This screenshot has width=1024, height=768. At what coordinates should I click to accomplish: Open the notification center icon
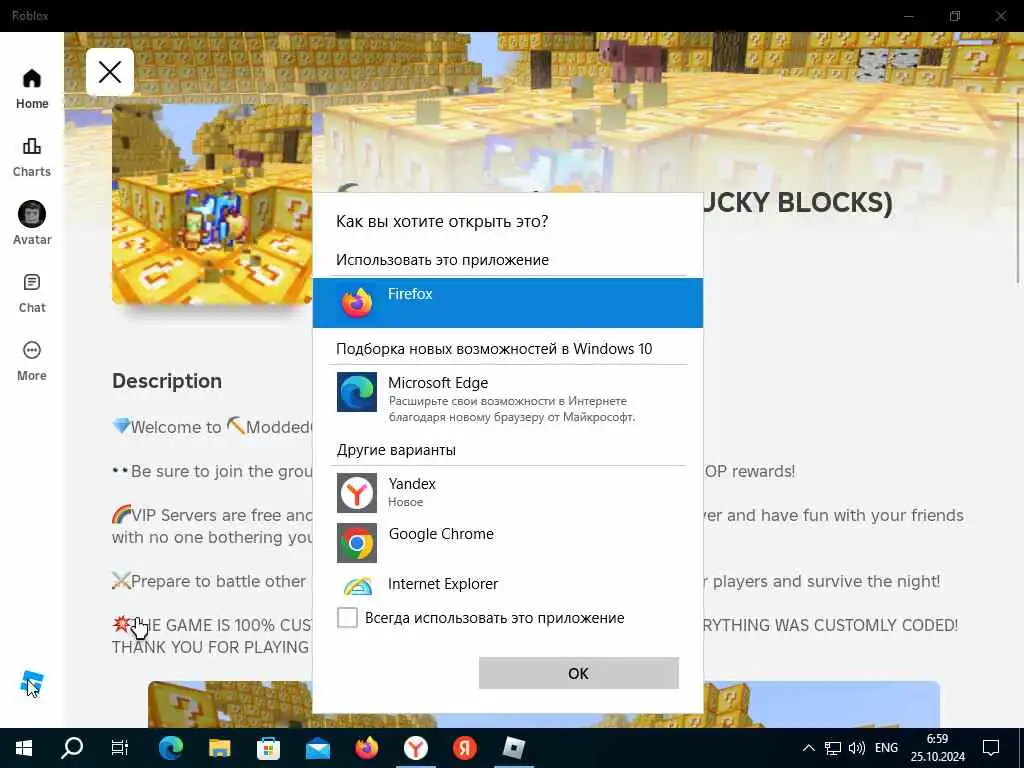991,748
